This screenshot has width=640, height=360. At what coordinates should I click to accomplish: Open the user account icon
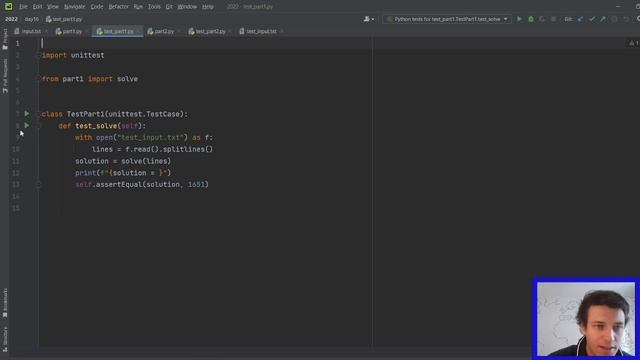(x=368, y=19)
